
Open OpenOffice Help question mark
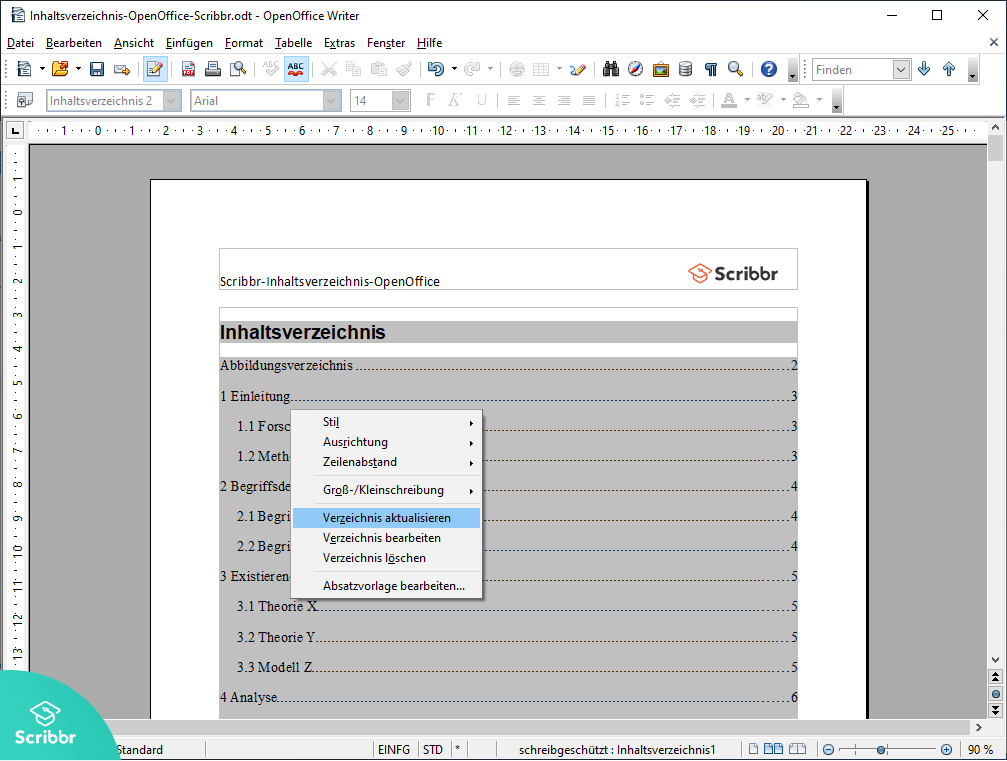coord(768,69)
